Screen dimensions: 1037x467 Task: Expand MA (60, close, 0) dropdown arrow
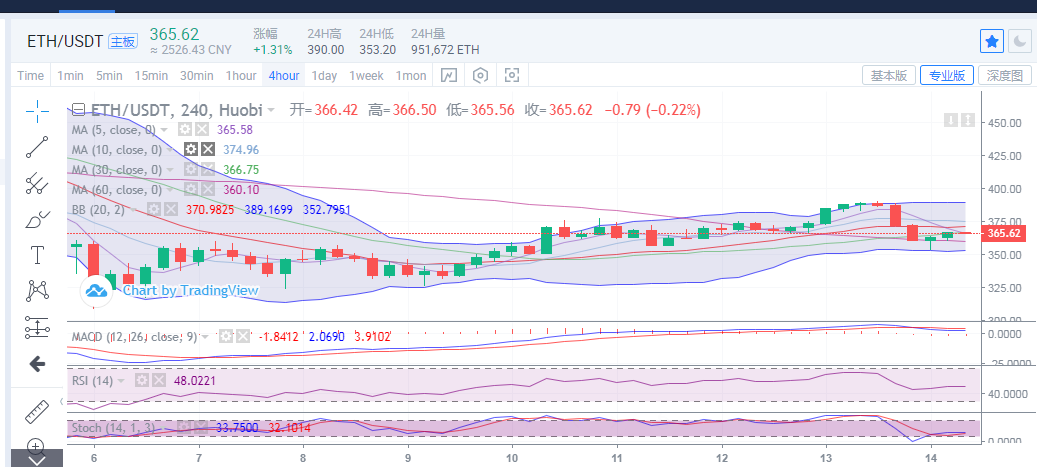click(171, 191)
